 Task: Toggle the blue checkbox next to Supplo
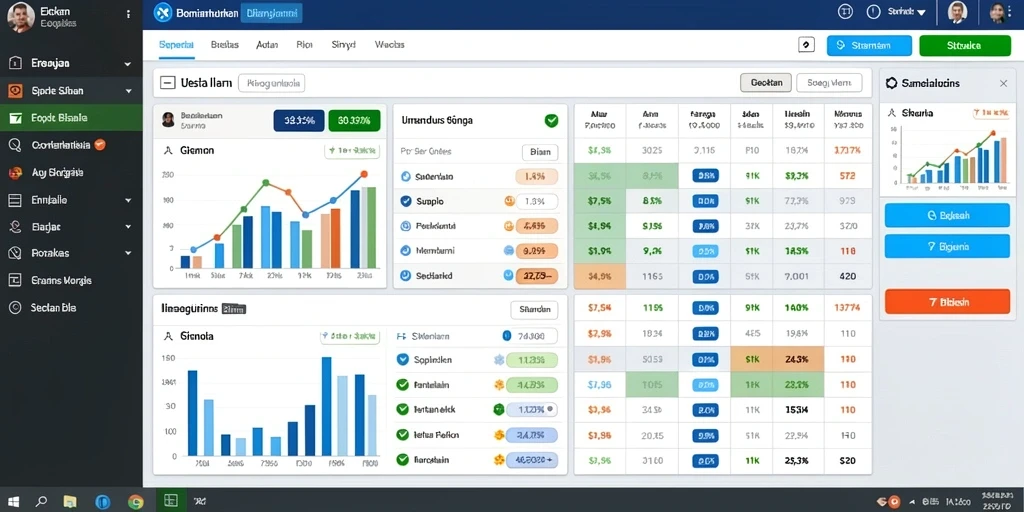click(406, 201)
